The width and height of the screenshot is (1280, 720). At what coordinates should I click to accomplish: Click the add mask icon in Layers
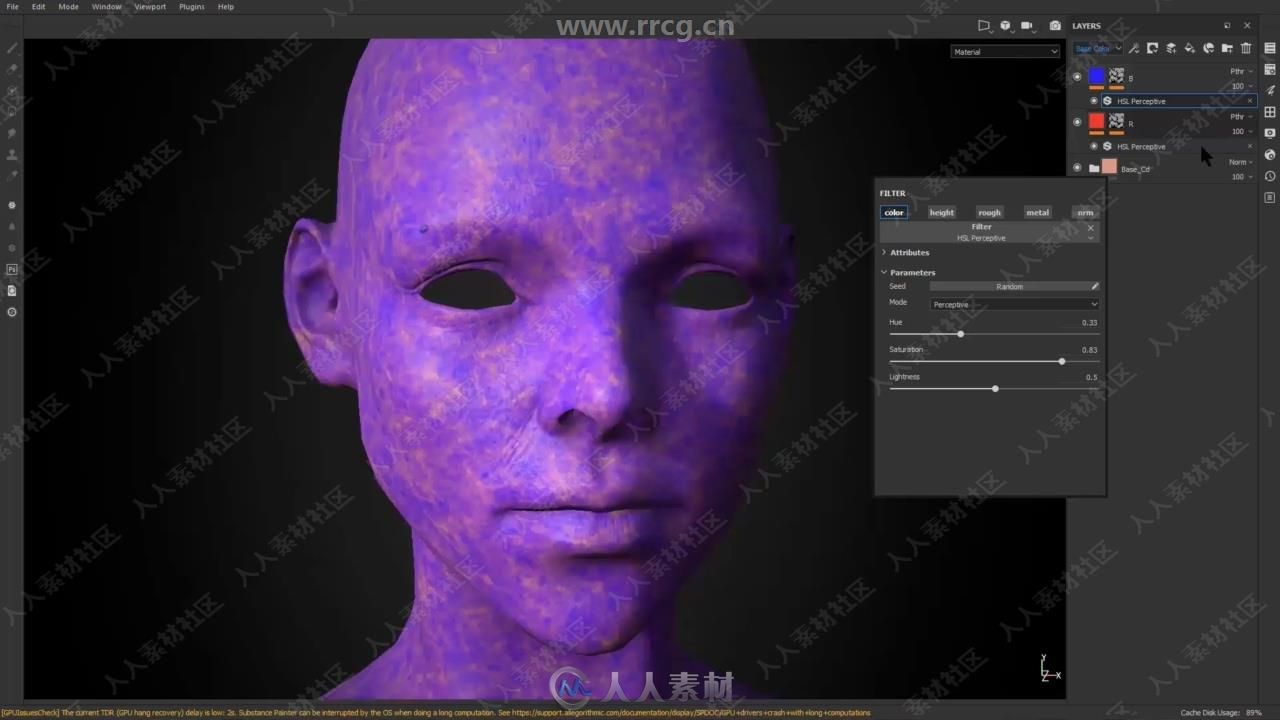point(1152,48)
